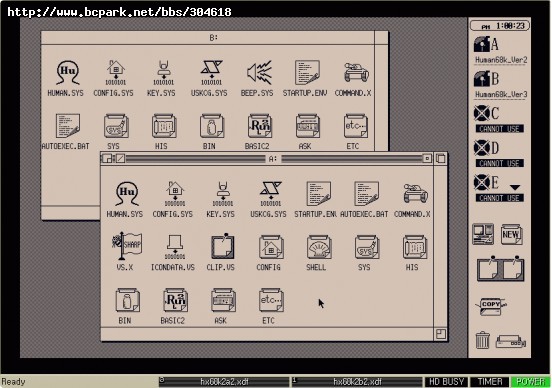Click the pencil edit button in A: title bar
The height and width of the screenshot is (388, 552).
[120, 159]
